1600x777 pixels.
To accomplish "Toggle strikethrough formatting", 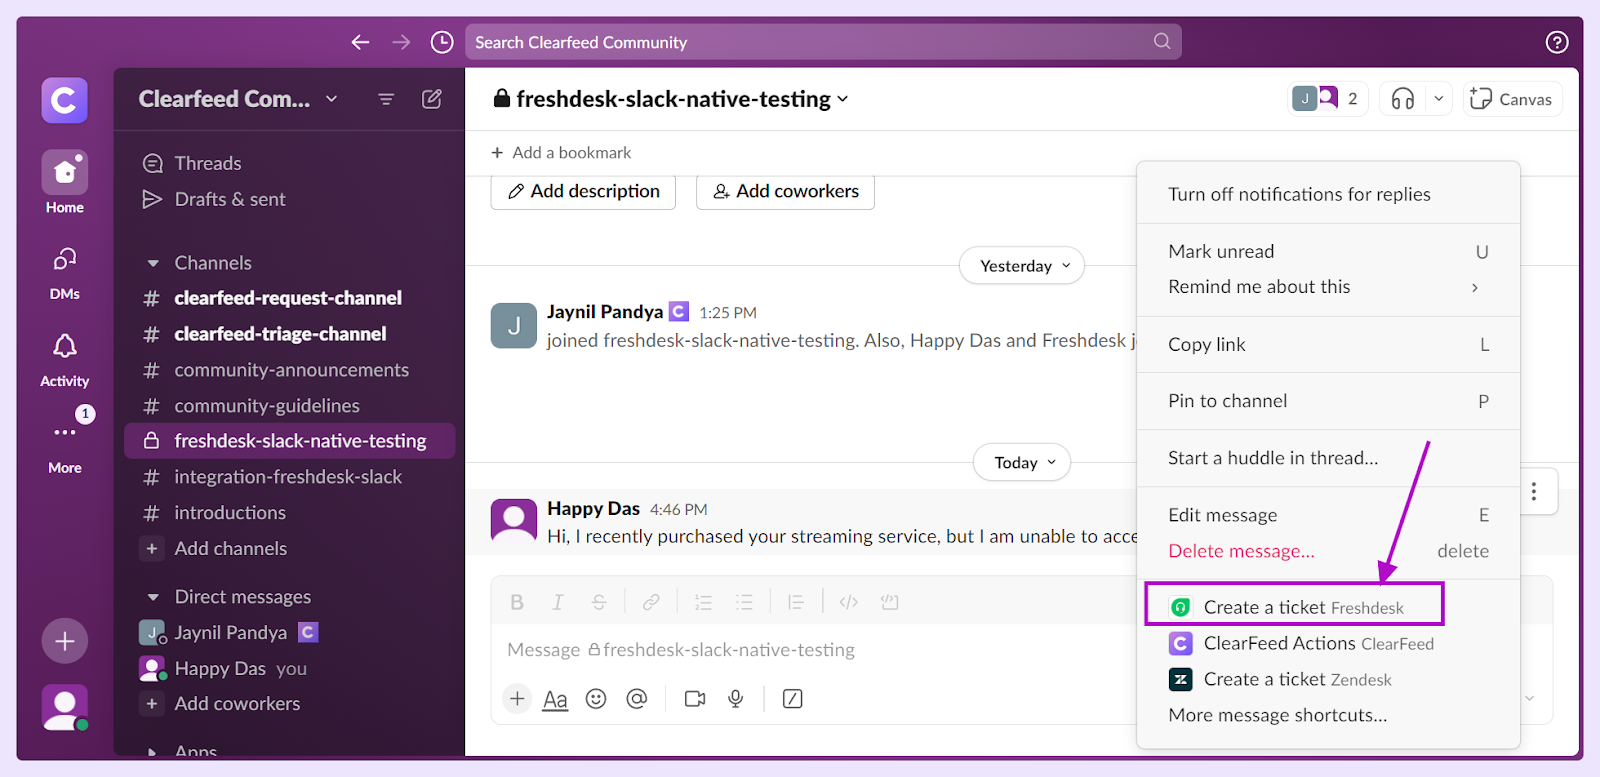I will point(599,602).
